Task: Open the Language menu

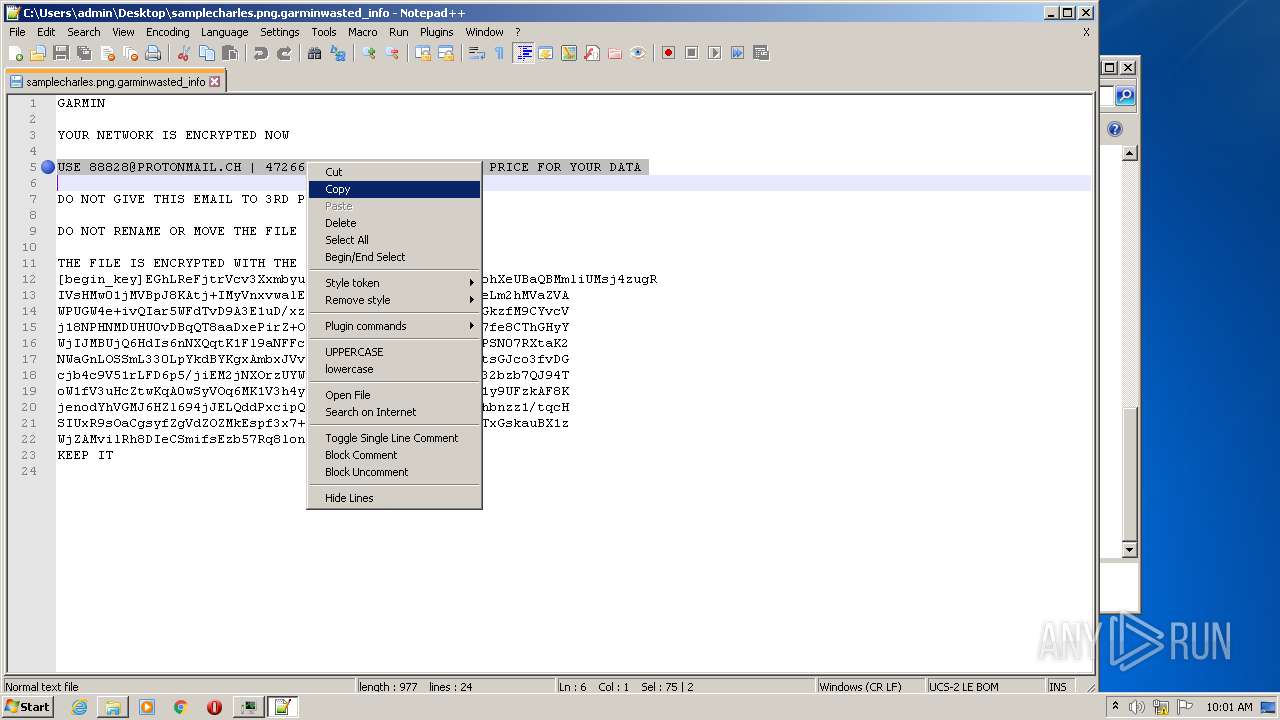Action: (x=224, y=32)
